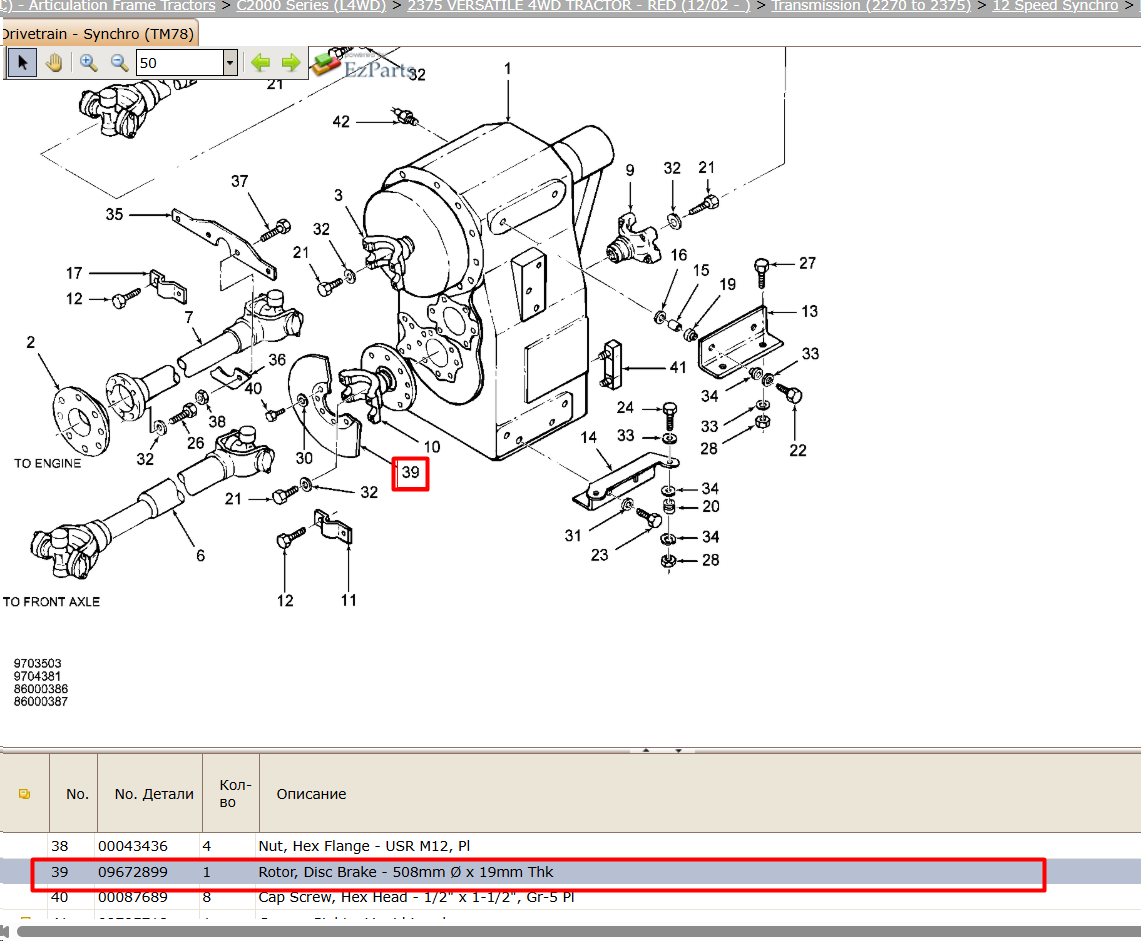Click callout 3 near the top yoke
1141x941 pixels.
(338, 195)
